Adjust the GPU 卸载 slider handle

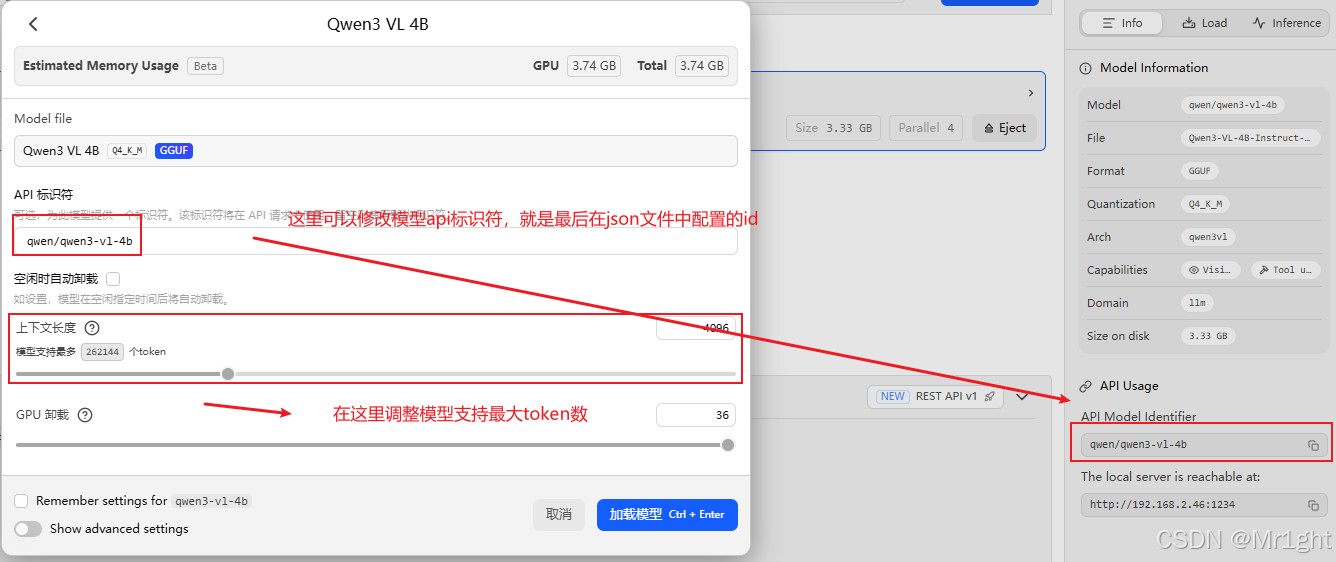[728, 445]
